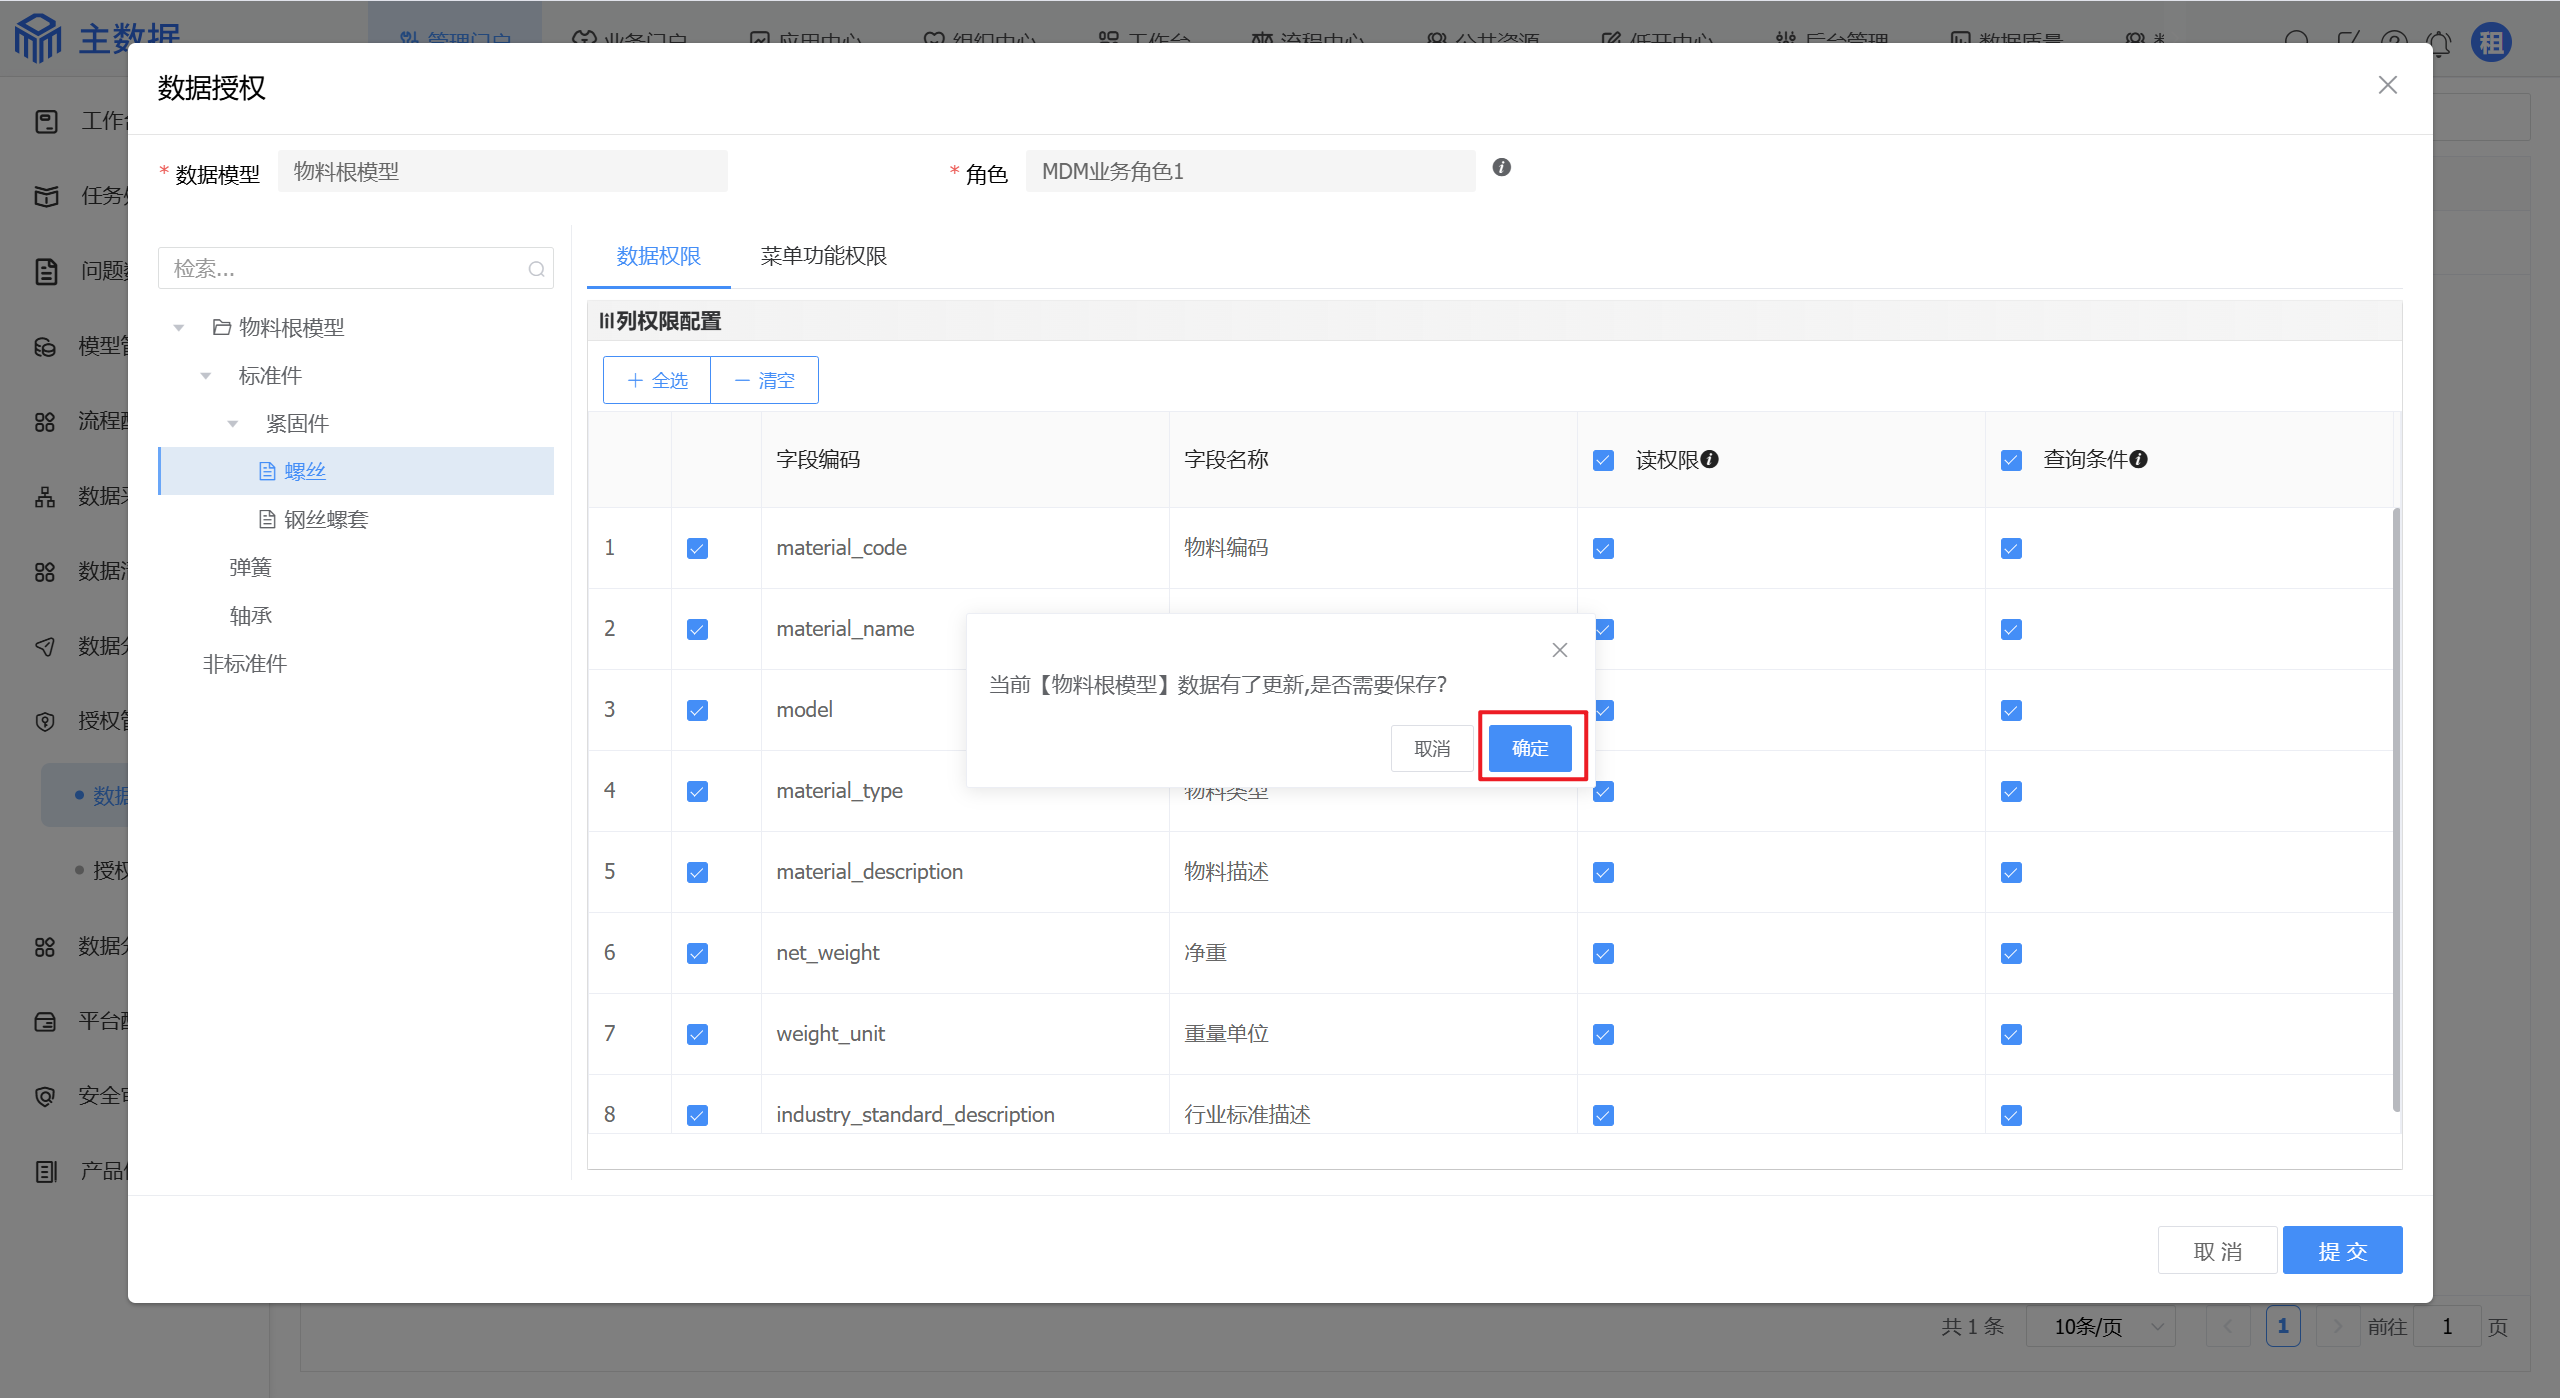
Task: Close the save confirmation popup with X
Action: tap(1559, 650)
